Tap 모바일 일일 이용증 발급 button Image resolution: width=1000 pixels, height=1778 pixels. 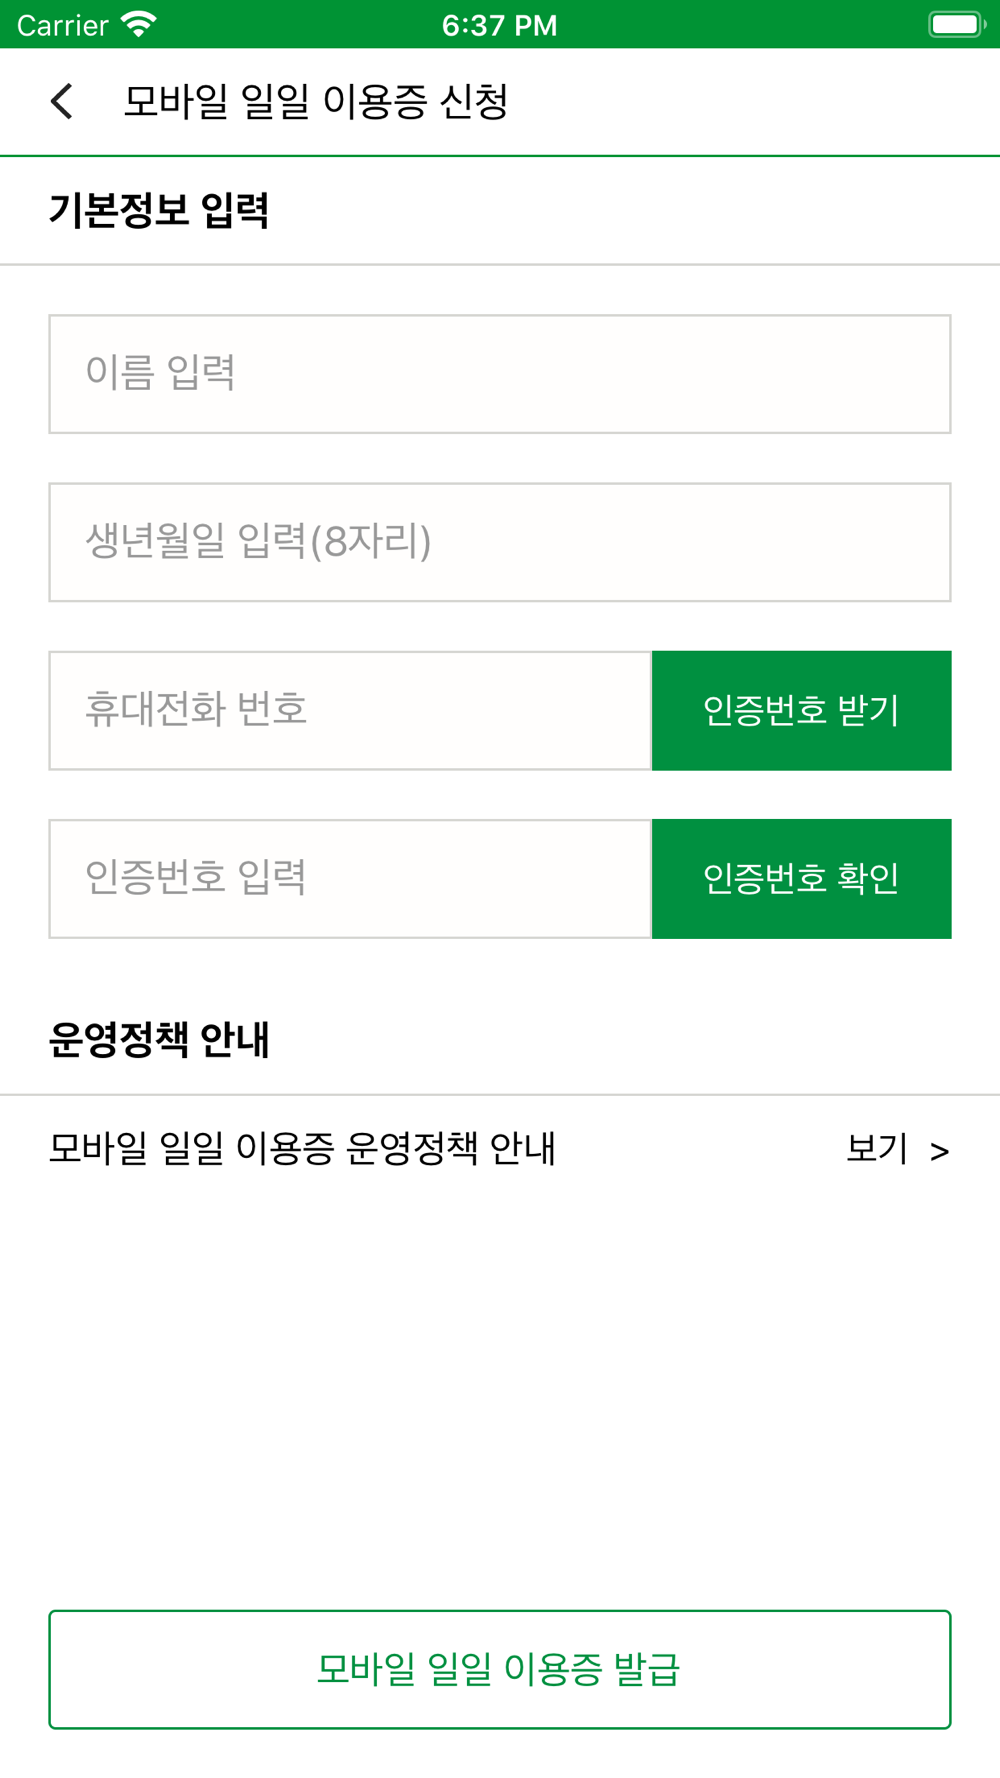click(x=500, y=1669)
